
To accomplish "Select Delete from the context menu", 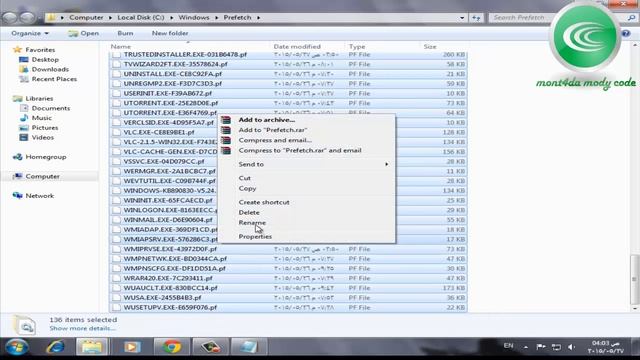I will 249,213.
